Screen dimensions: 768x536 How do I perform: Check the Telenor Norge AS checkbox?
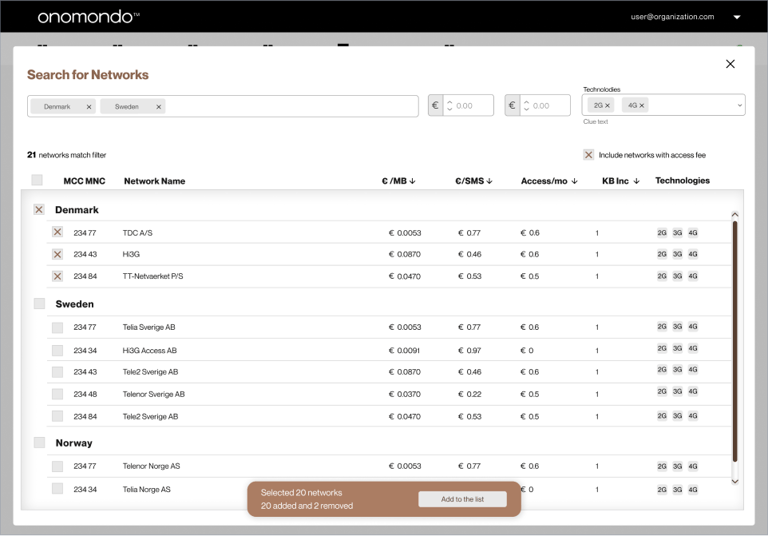(x=57, y=465)
